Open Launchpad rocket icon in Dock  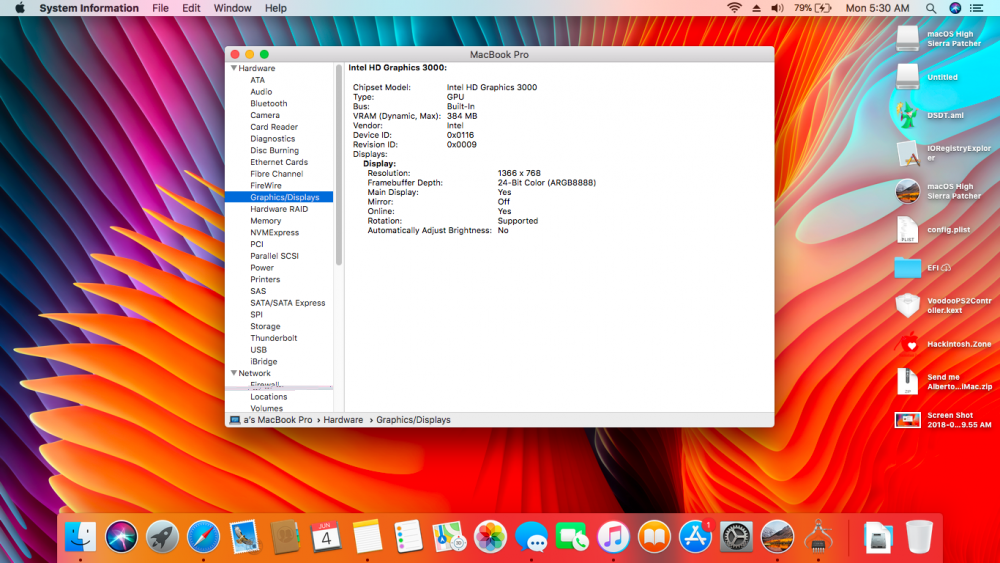(x=162, y=536)
